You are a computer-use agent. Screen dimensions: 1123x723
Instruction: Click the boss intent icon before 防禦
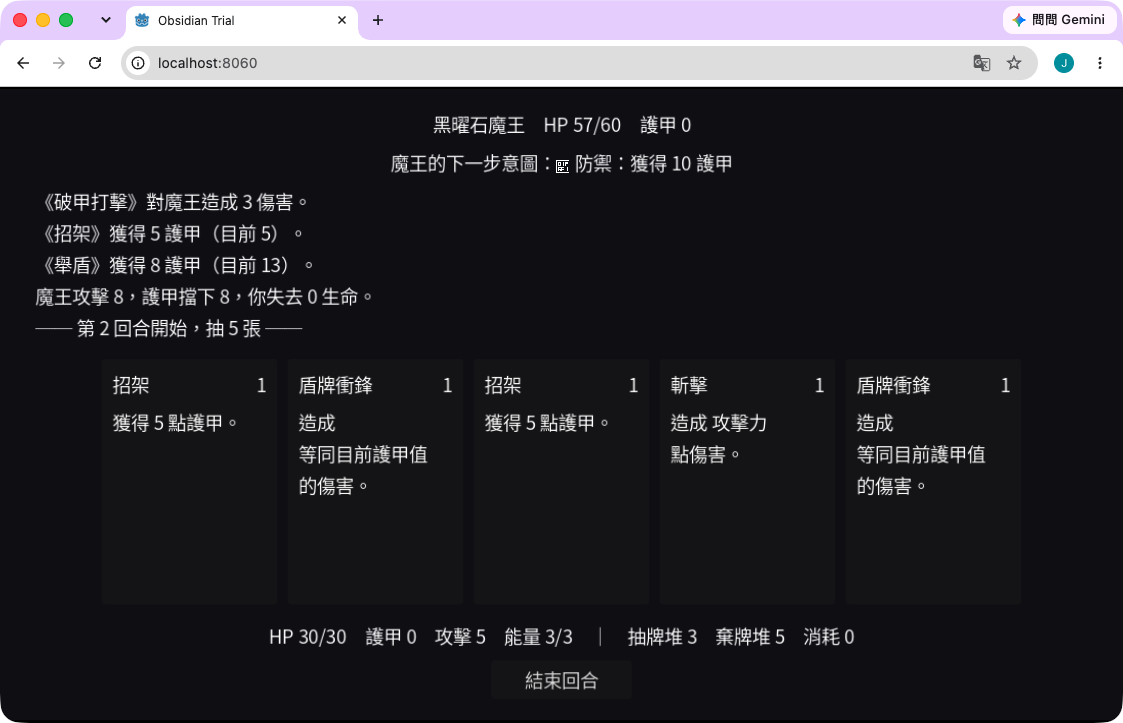click(562, 166)
